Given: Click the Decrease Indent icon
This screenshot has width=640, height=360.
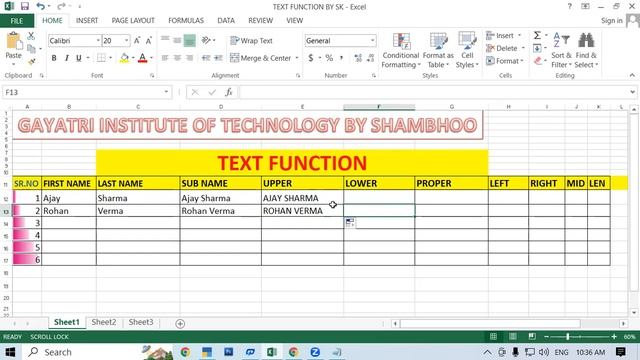Looking at the screenshot, I should [x=206, y=58].
